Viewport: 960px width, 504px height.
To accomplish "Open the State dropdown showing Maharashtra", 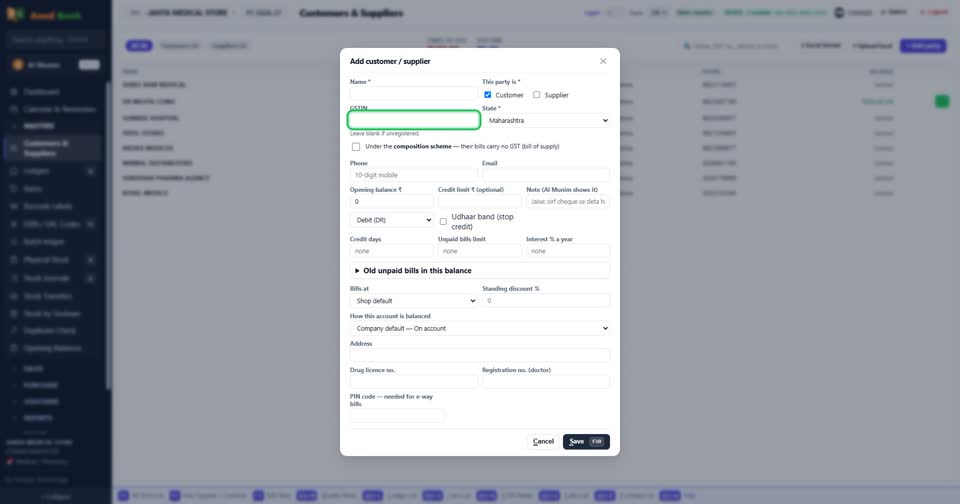I will [x=546, y=121].
